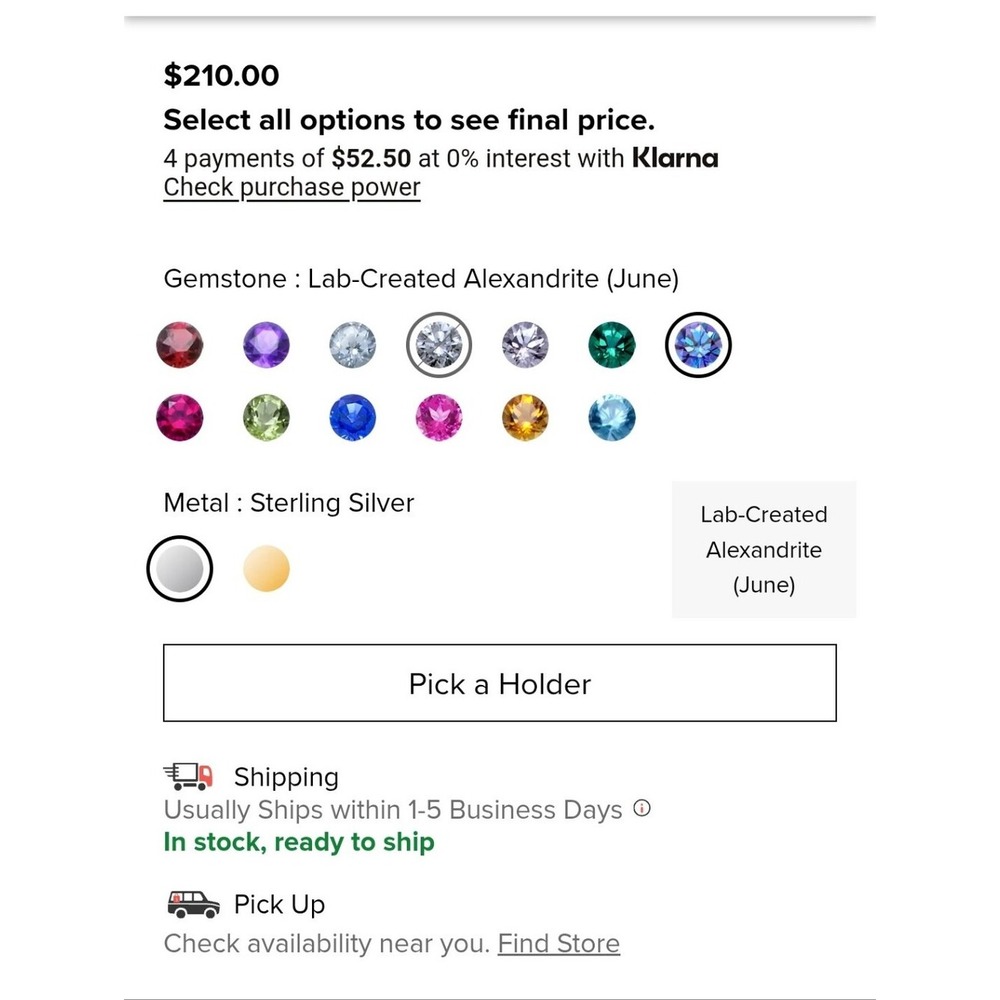1000x1000 pixels.
Task: Open the Check purchase power link
Action: [x=292, y=188]
